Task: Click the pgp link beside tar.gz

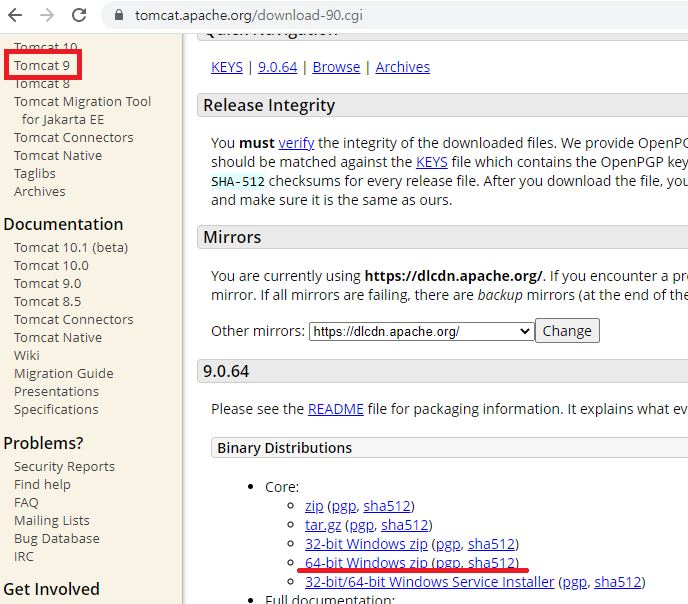Action: (362, 525)
